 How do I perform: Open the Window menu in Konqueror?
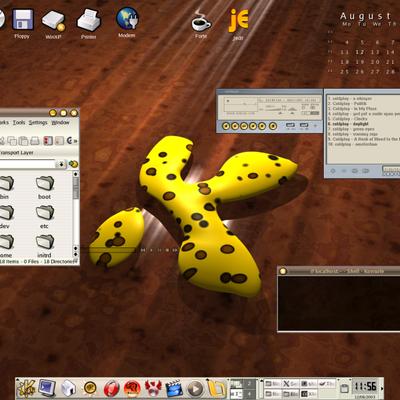[x=60, y=123]
